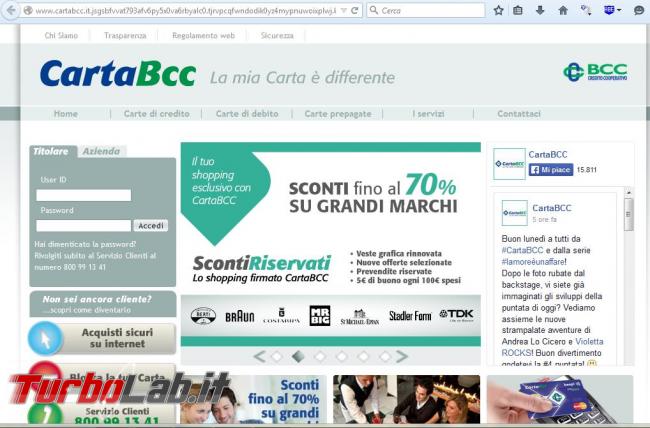Open the #CartaBCC hashtag link

(522, 250)
